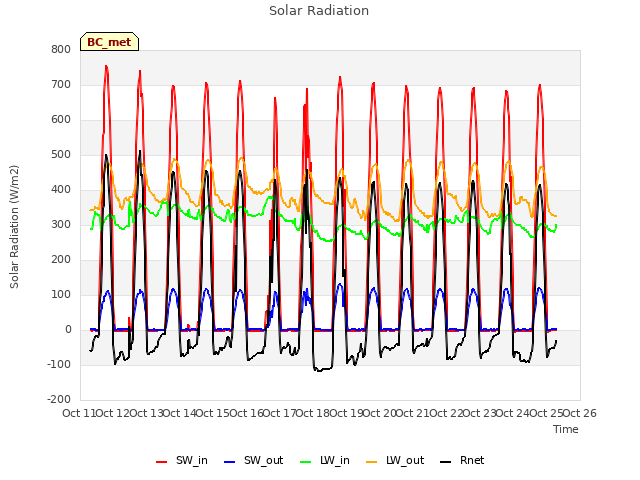The image size is (640, 480).
Task: Click the 0 y-axis tick label
Action: click(x=68, y=330)
